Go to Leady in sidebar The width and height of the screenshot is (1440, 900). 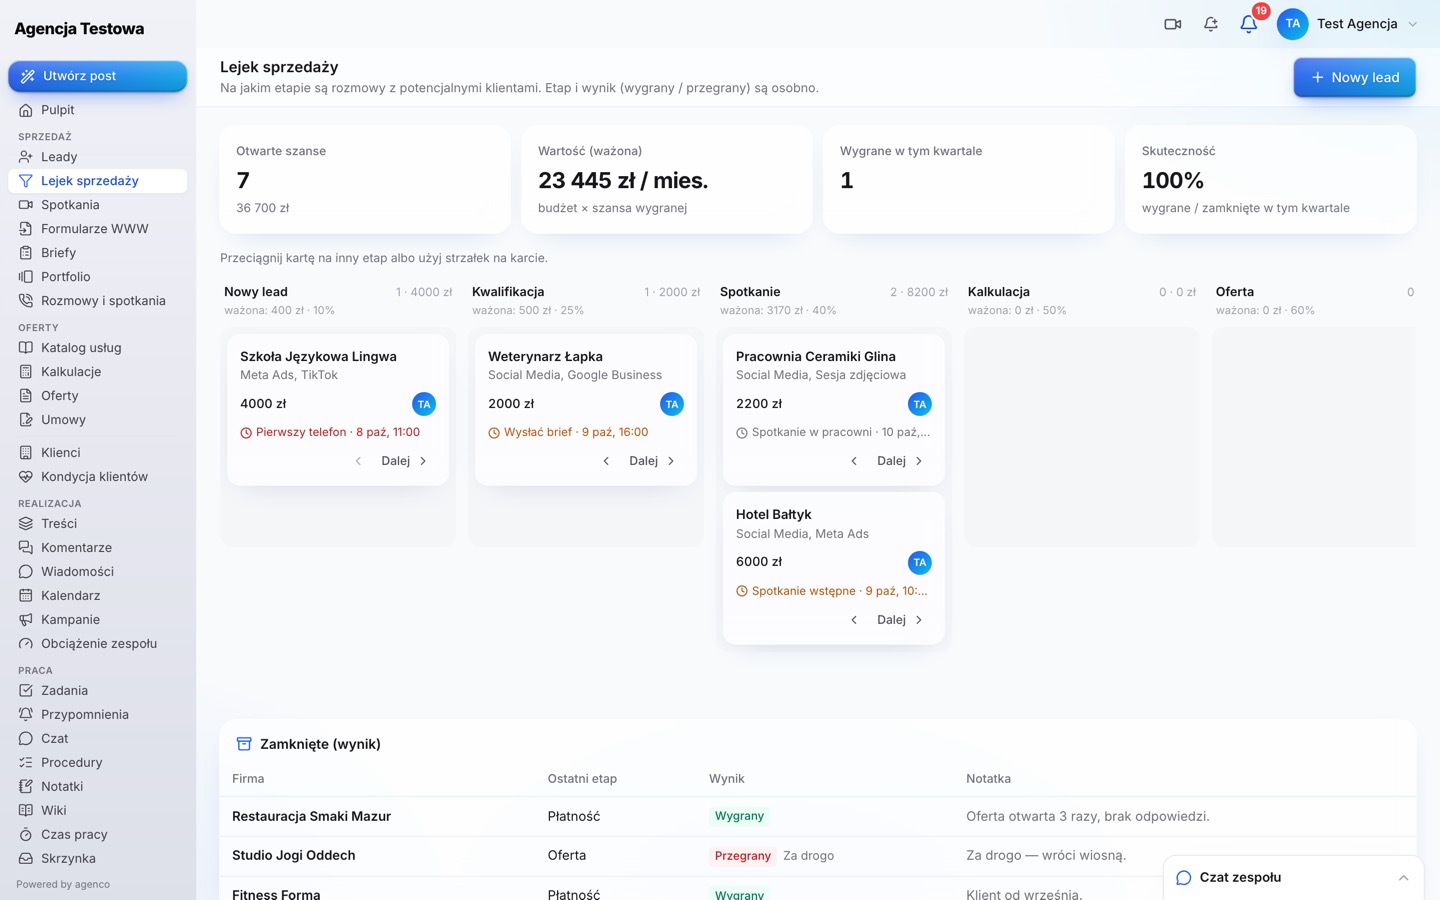coord(98,157)
